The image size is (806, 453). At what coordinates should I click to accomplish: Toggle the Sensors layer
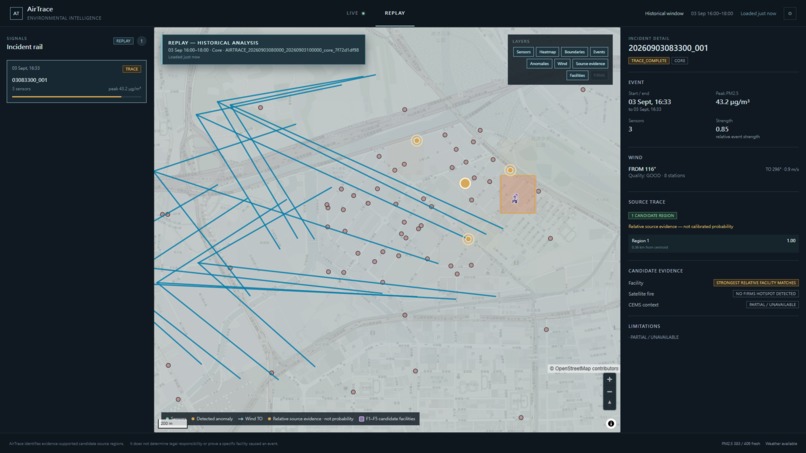click(523, 52)
